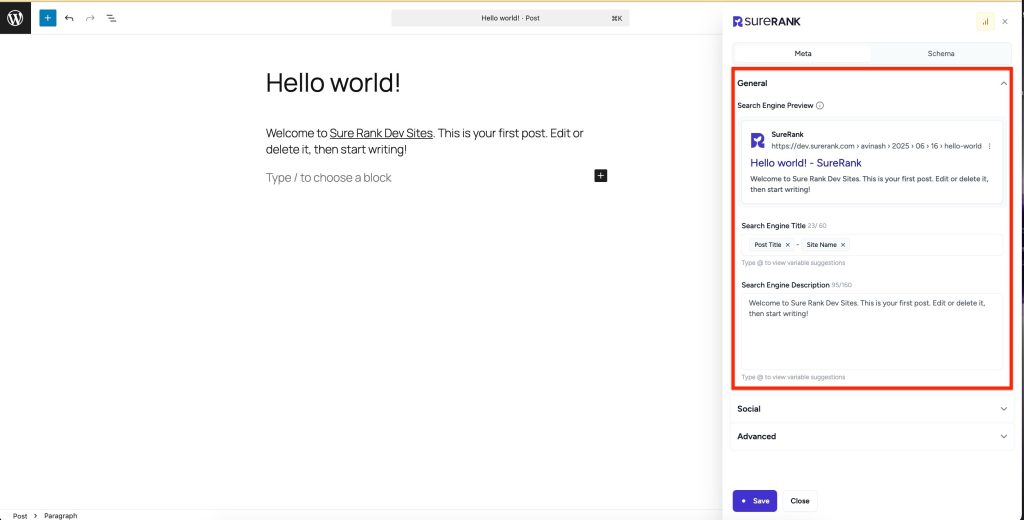Click the Close button
Screen dimensions: 1024x520
pos(800,501)
